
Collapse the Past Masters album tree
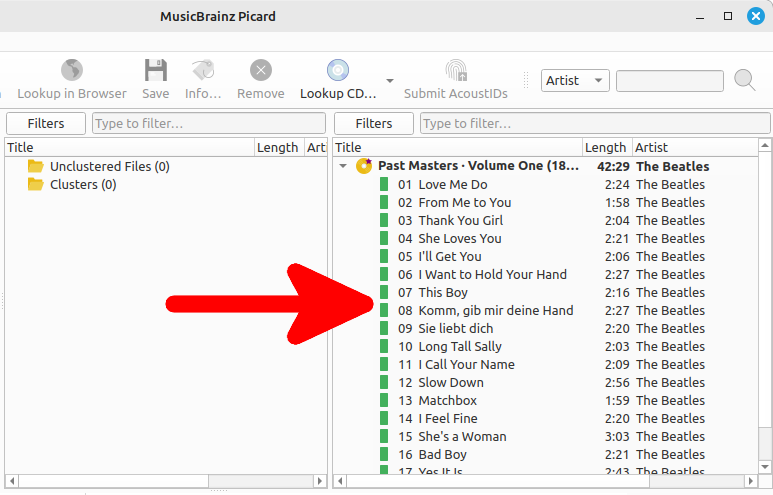(x=343, y=166)
